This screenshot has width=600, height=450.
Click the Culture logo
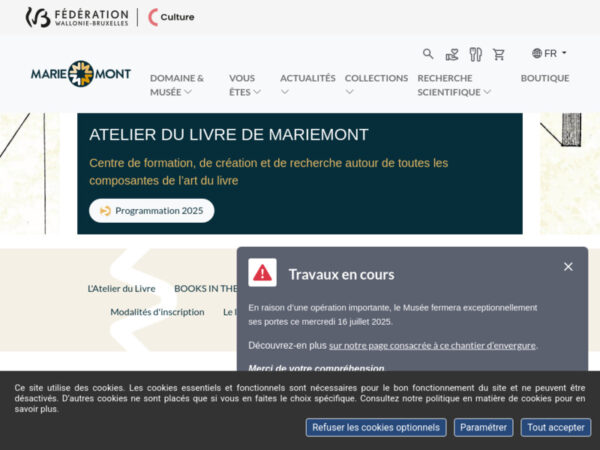pyautogui.click(x=171, y=17)
